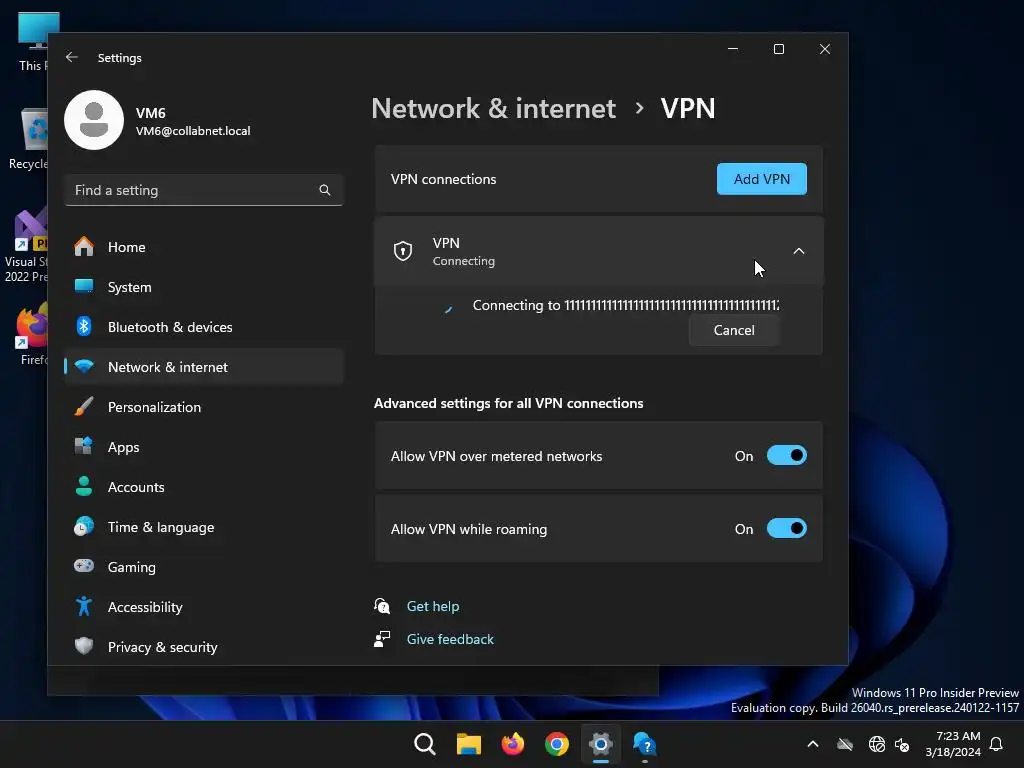Image resolution: width=1024 pixels, height=768 pixels.
Task: Click the Add VPN button
Action: point(761,179)
